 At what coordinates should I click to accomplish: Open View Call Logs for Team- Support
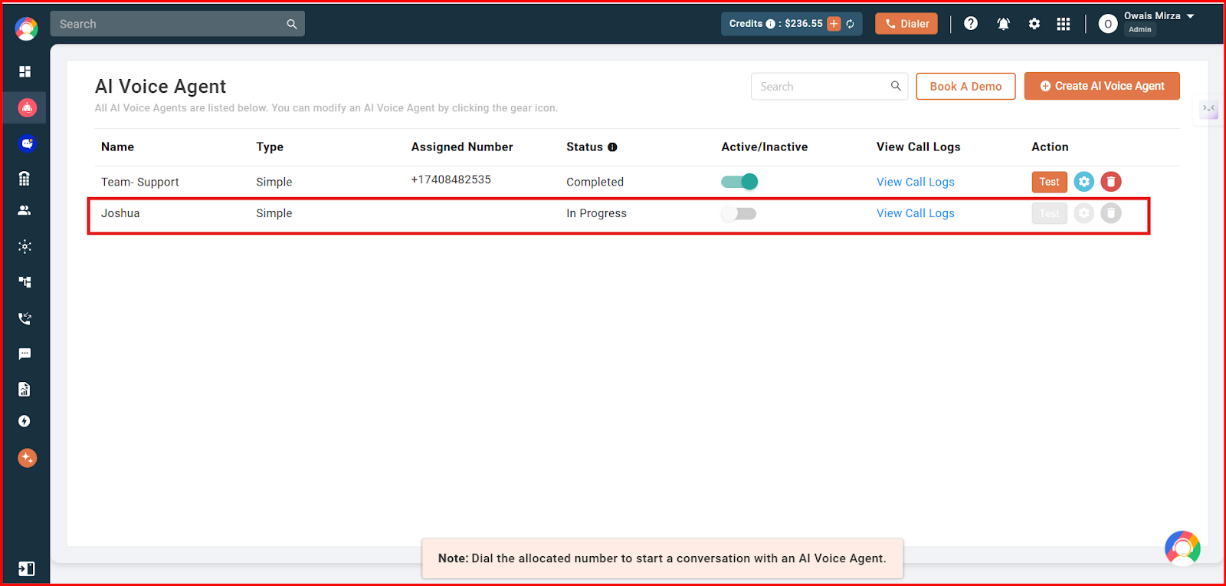[x=915, y=182]
